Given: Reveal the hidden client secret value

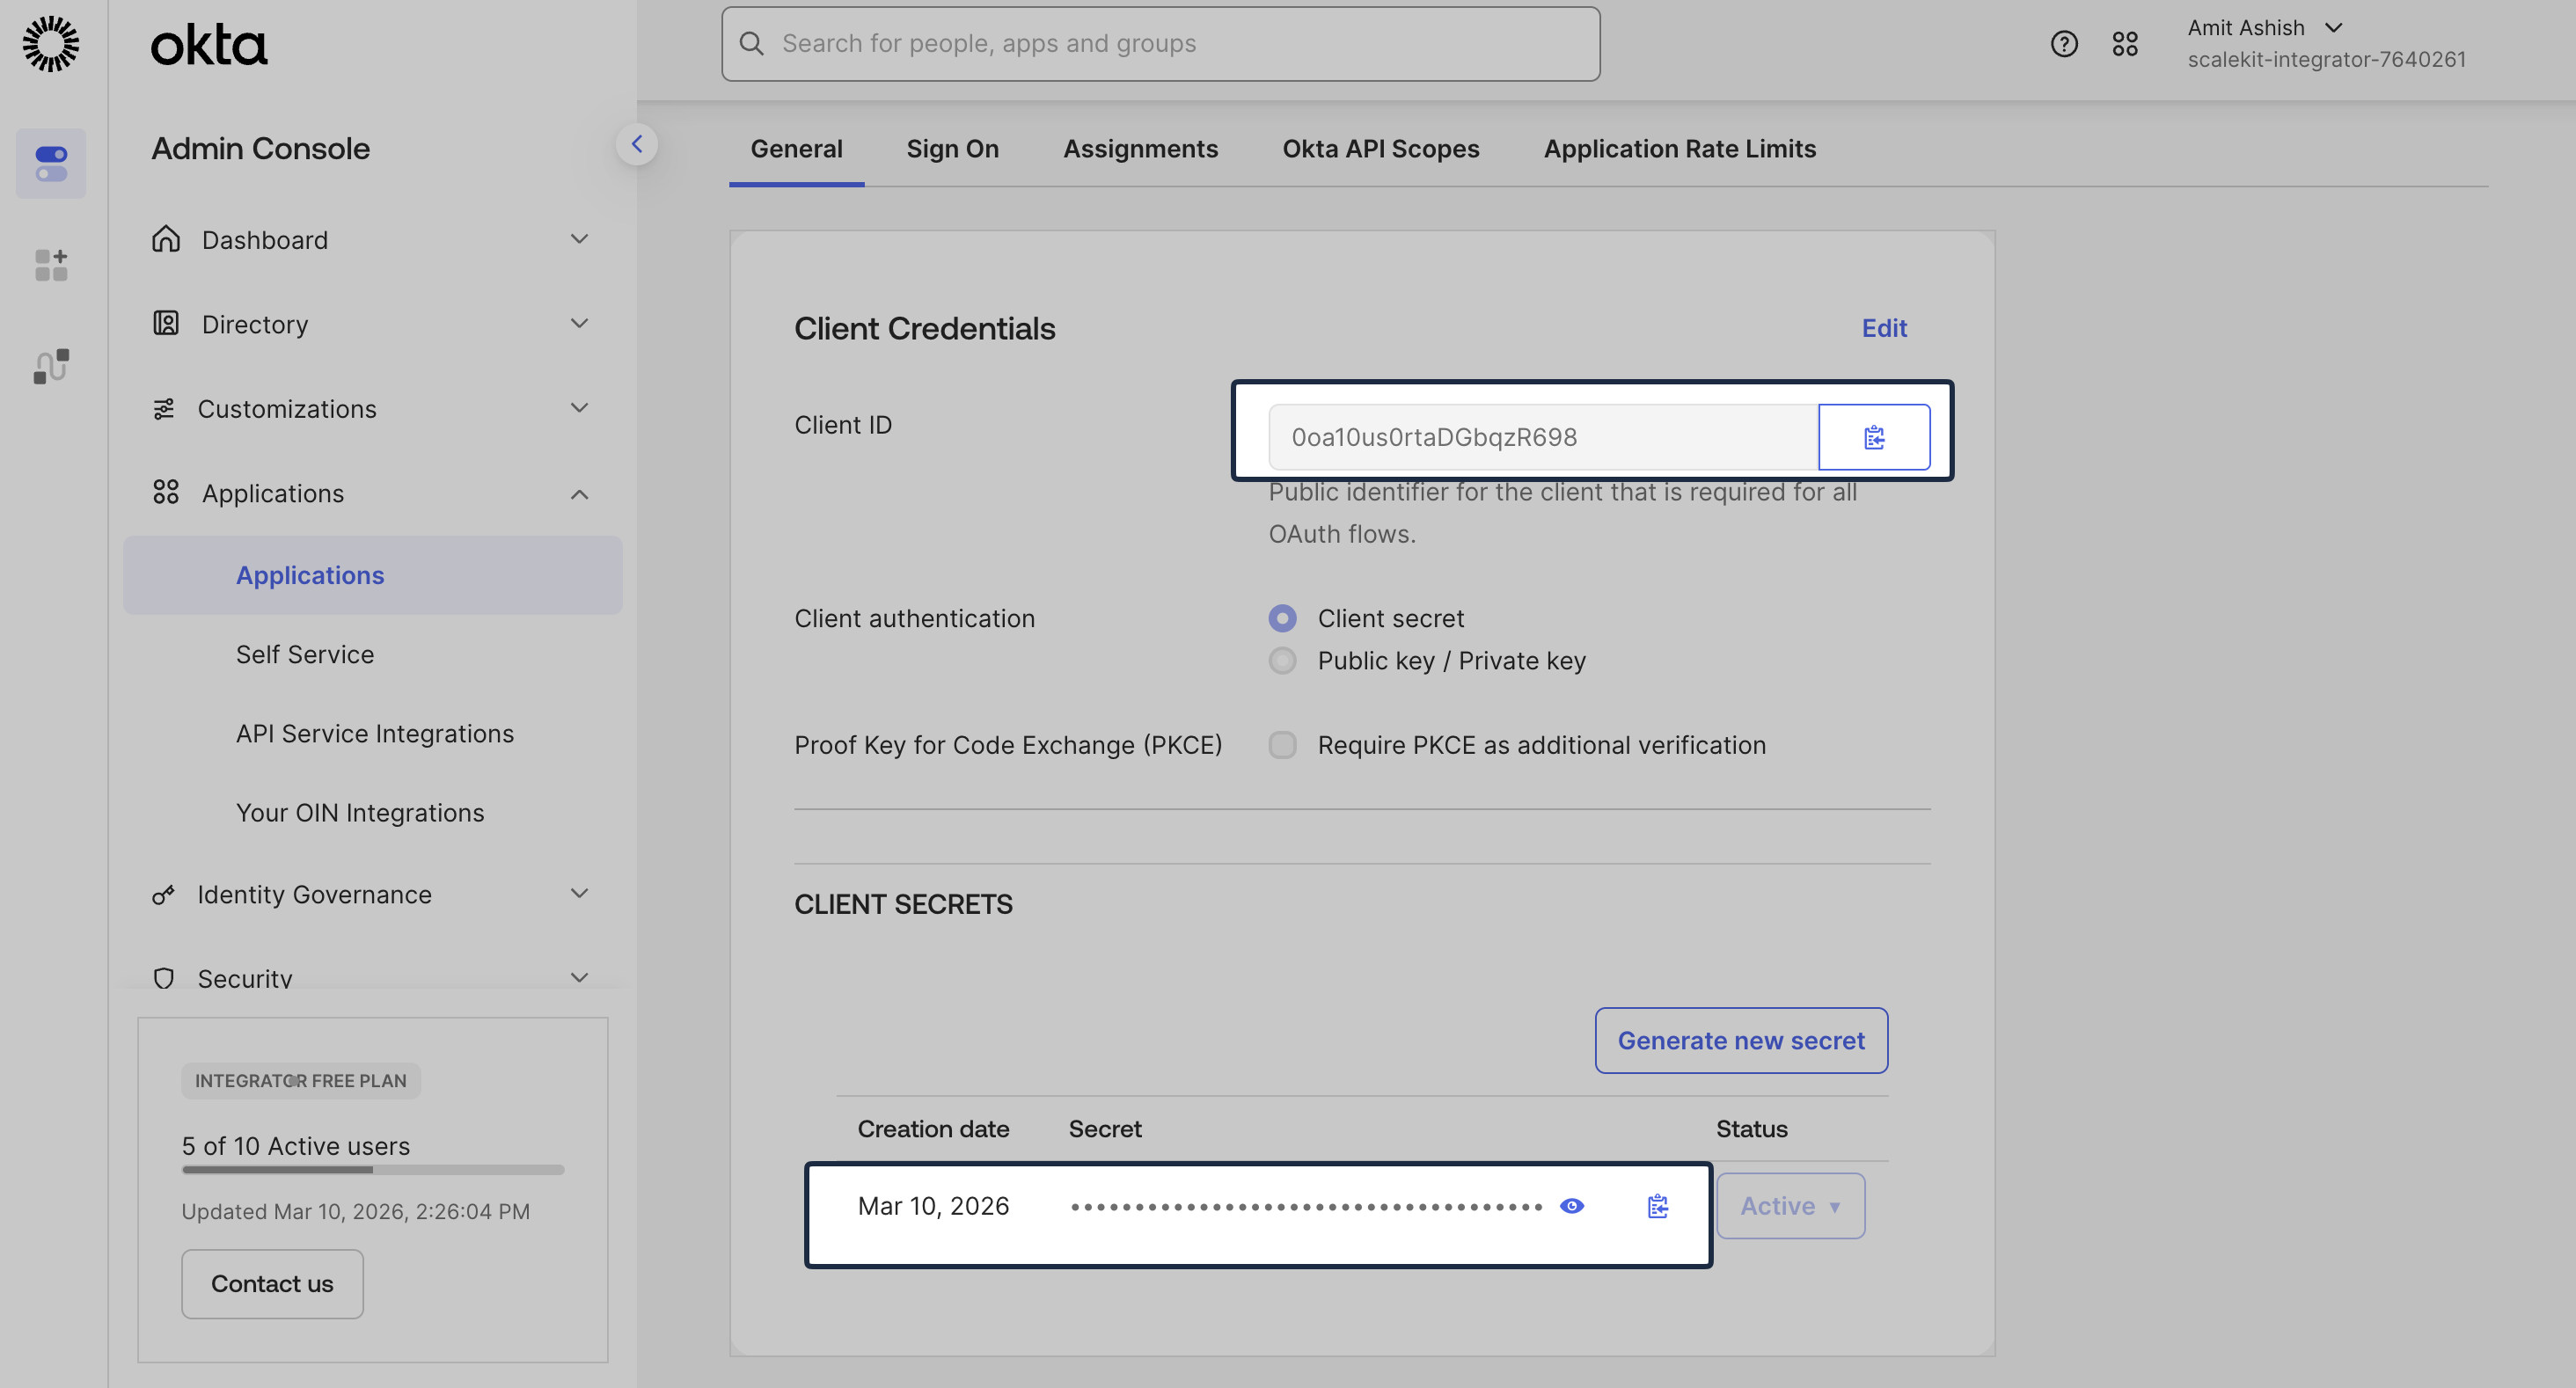Looking at the screenshot, I should coord(1571,1206).
